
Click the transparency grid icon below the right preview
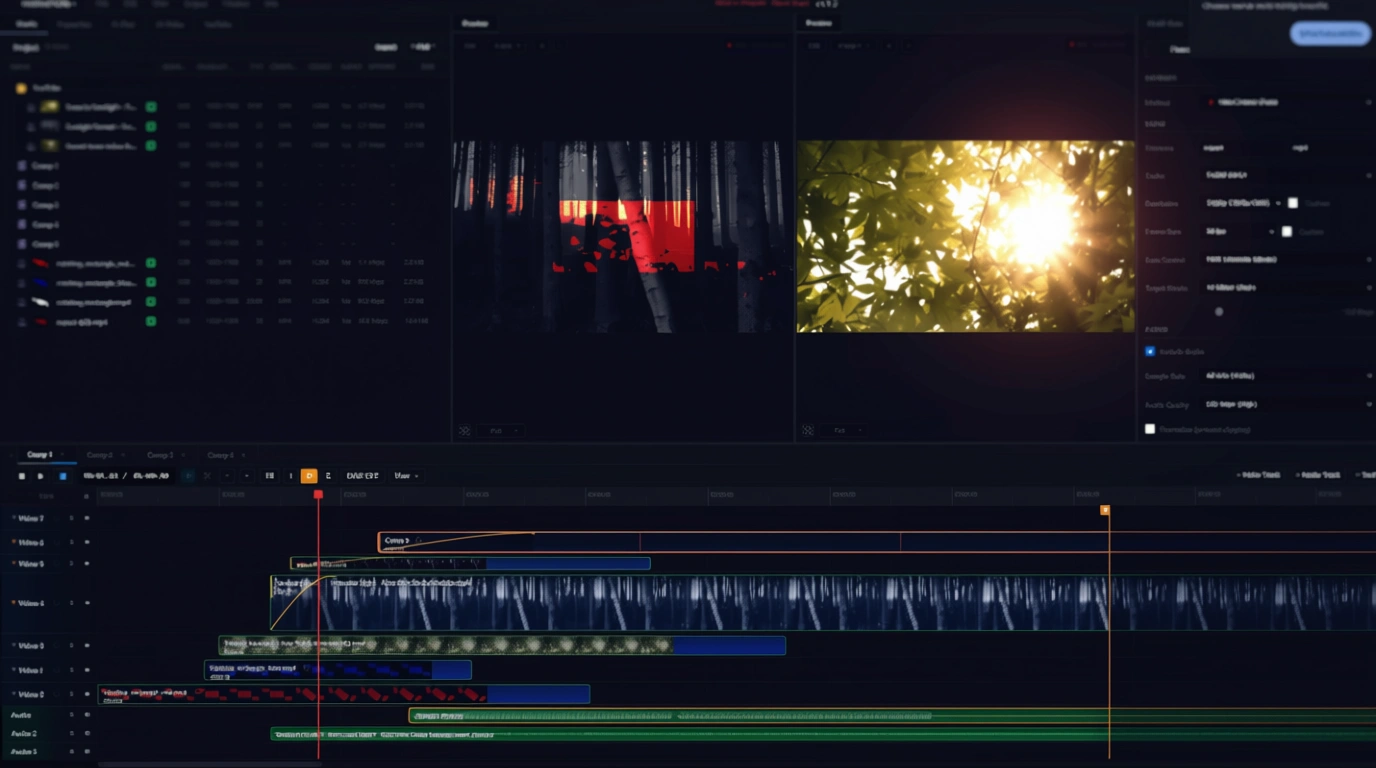coord(808,431)
